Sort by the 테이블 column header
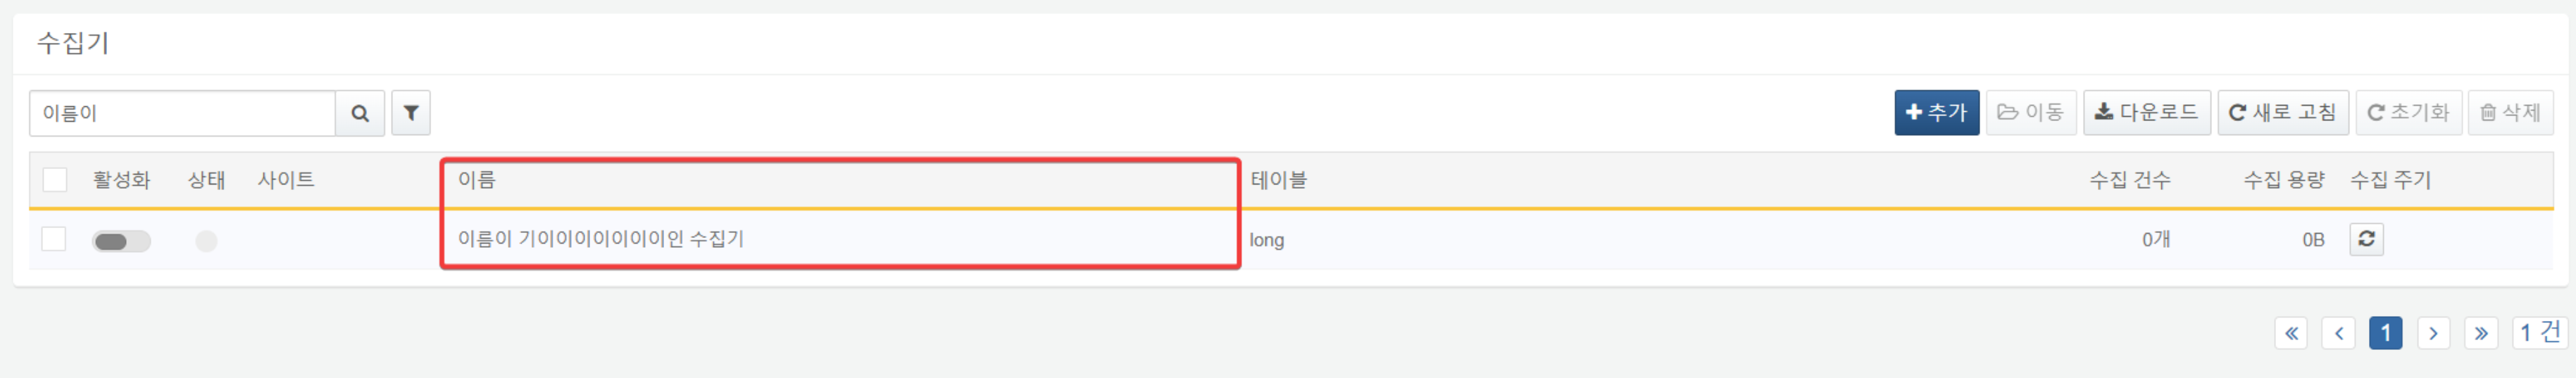Viewport: 2576px width, 378px height. 1278,180
